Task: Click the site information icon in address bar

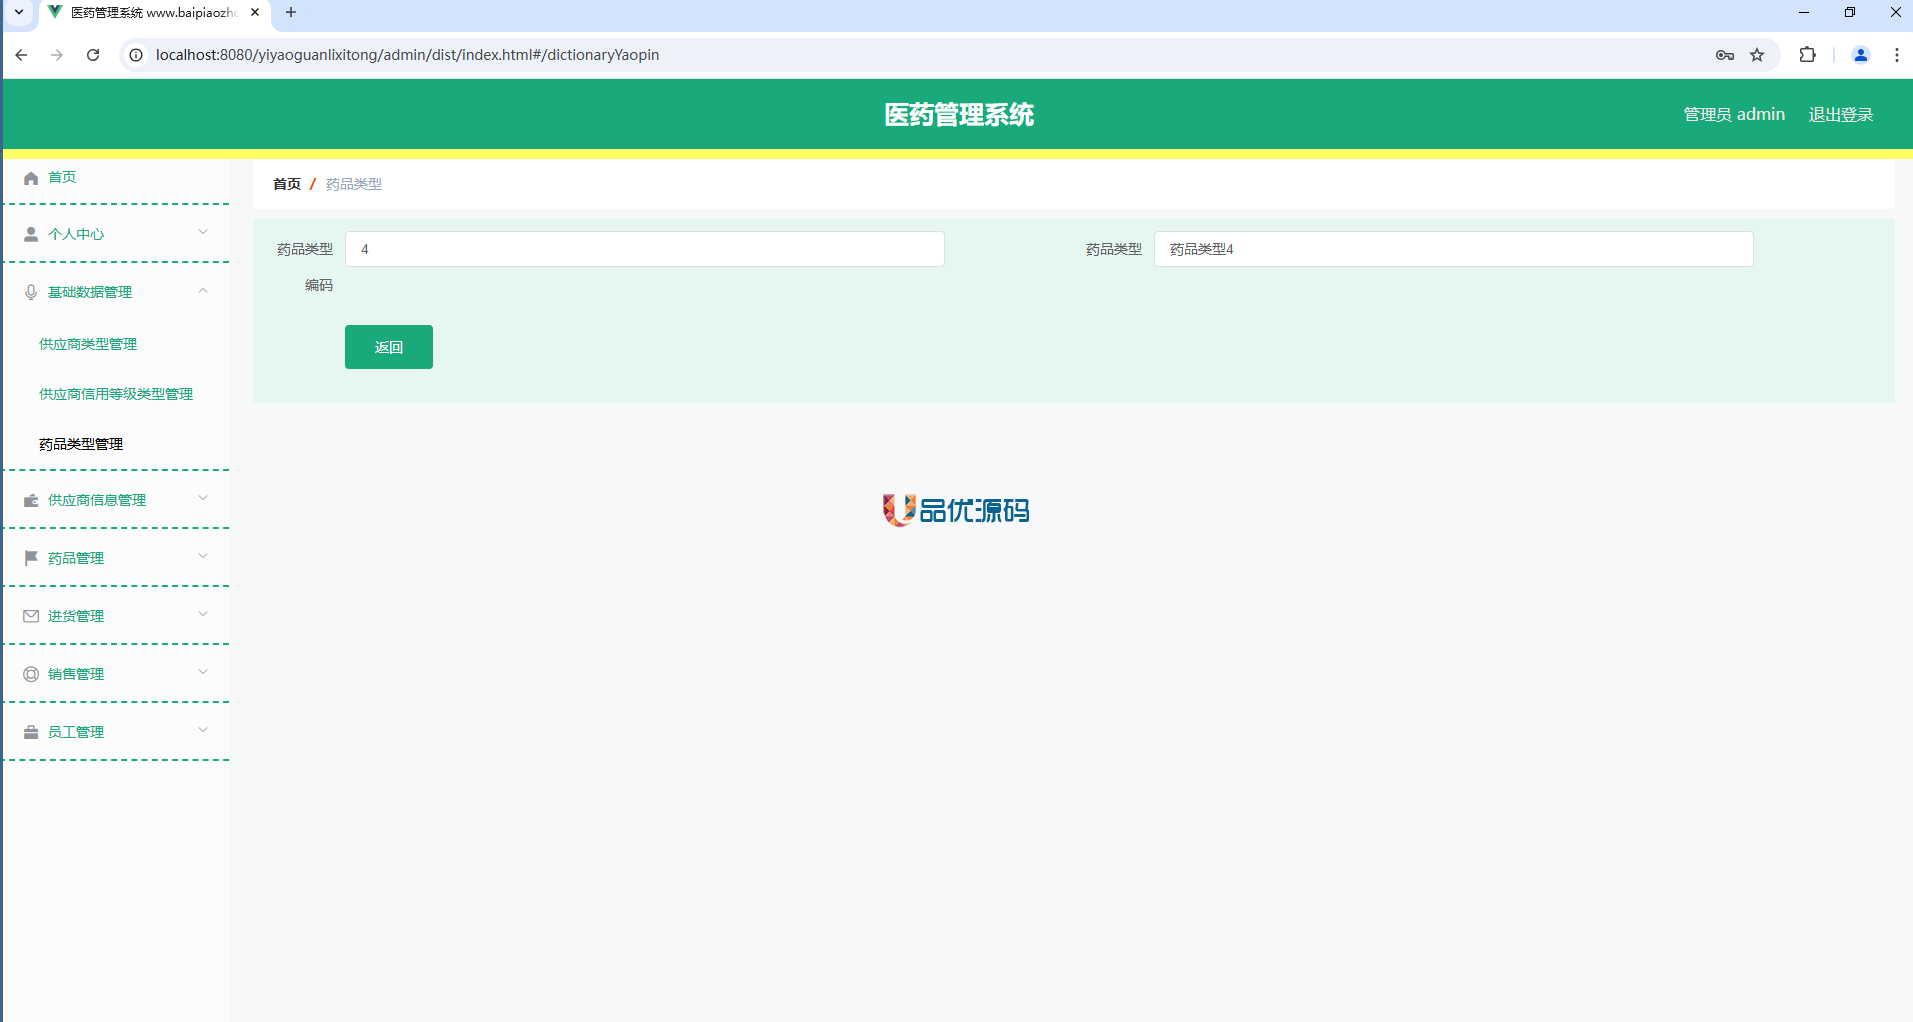Action: [x=136, y=55]
